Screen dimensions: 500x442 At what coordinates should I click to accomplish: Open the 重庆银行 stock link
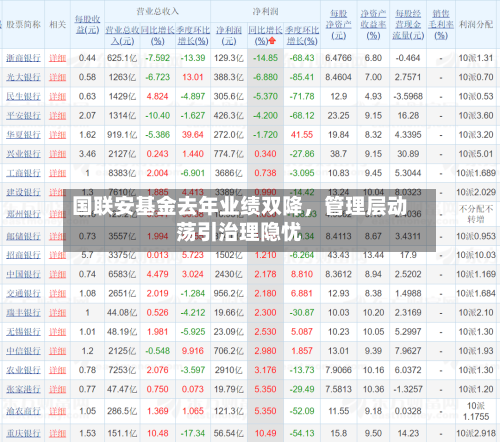(x=23, y=433)
